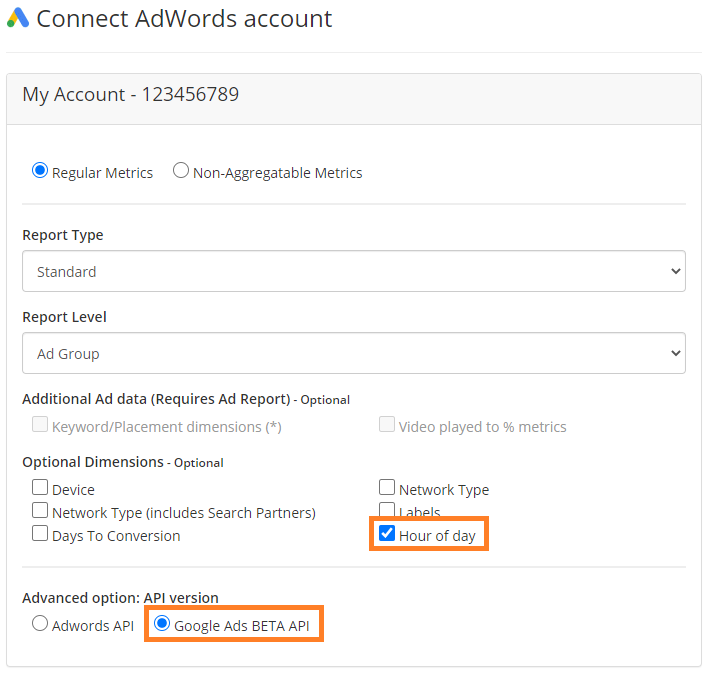Open the Report Type dropdown
The width and height of the screenshot is (708, 673).
(x=354, y=271)
